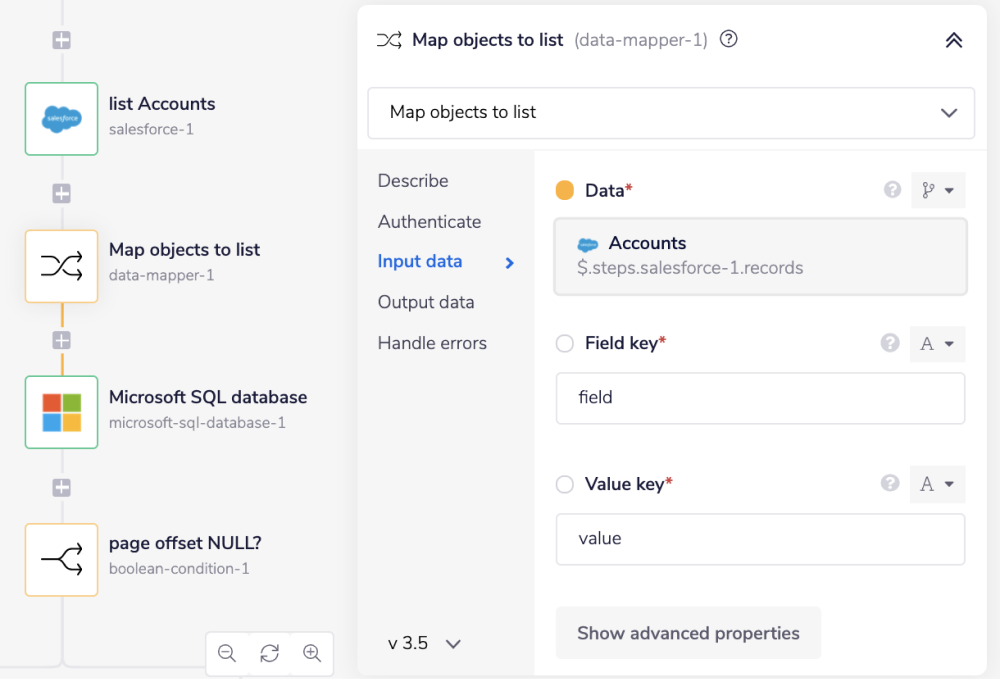Image resolution: width=1000 pixels, height=679 pixels.
Task: Zoom in on the workflow canvas
Action: 312,653
